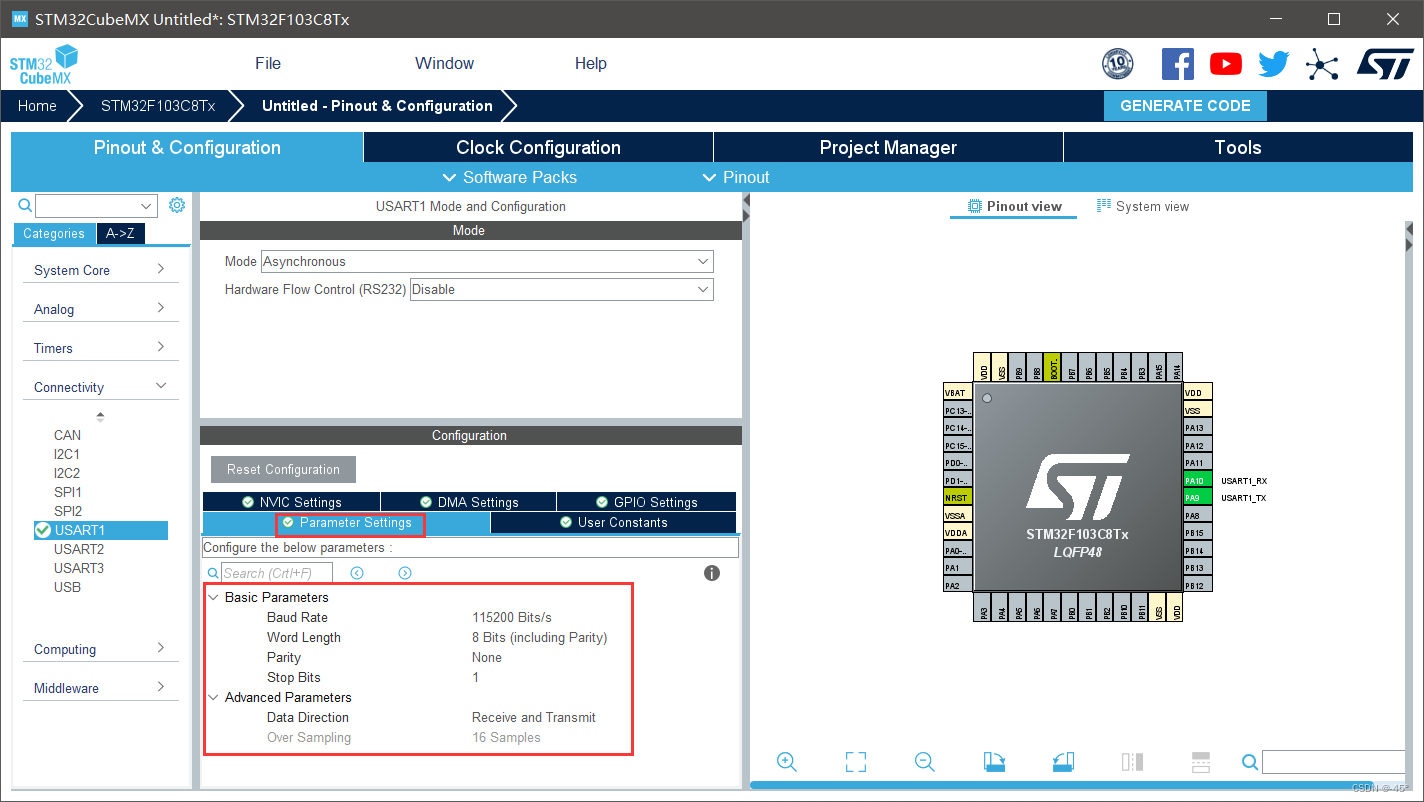The image size is (1424, 802).
Task: Click the pin search input field
Action: pyautogui.click(x=1334, y=762)
